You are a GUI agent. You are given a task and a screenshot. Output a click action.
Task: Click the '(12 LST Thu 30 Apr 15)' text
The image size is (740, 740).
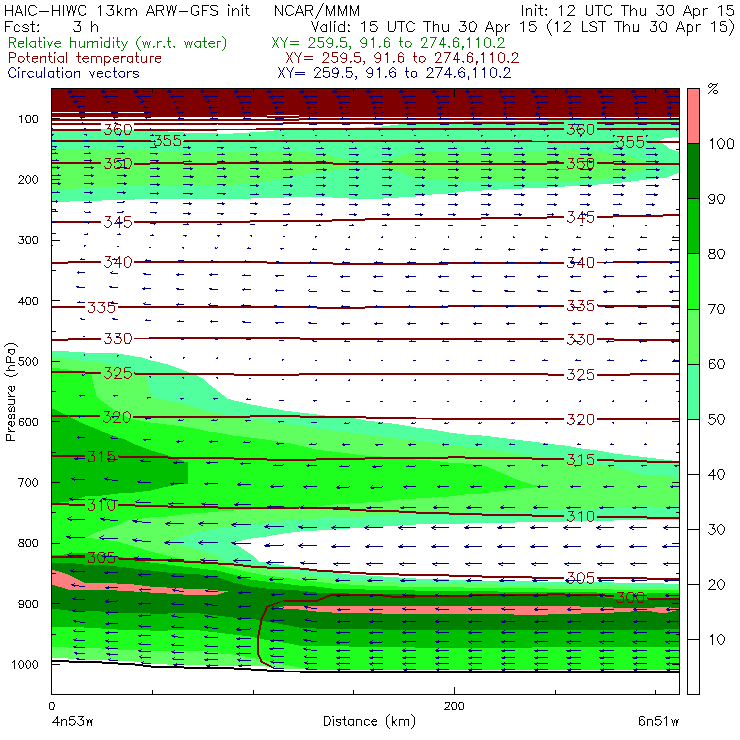coord(640,27)
